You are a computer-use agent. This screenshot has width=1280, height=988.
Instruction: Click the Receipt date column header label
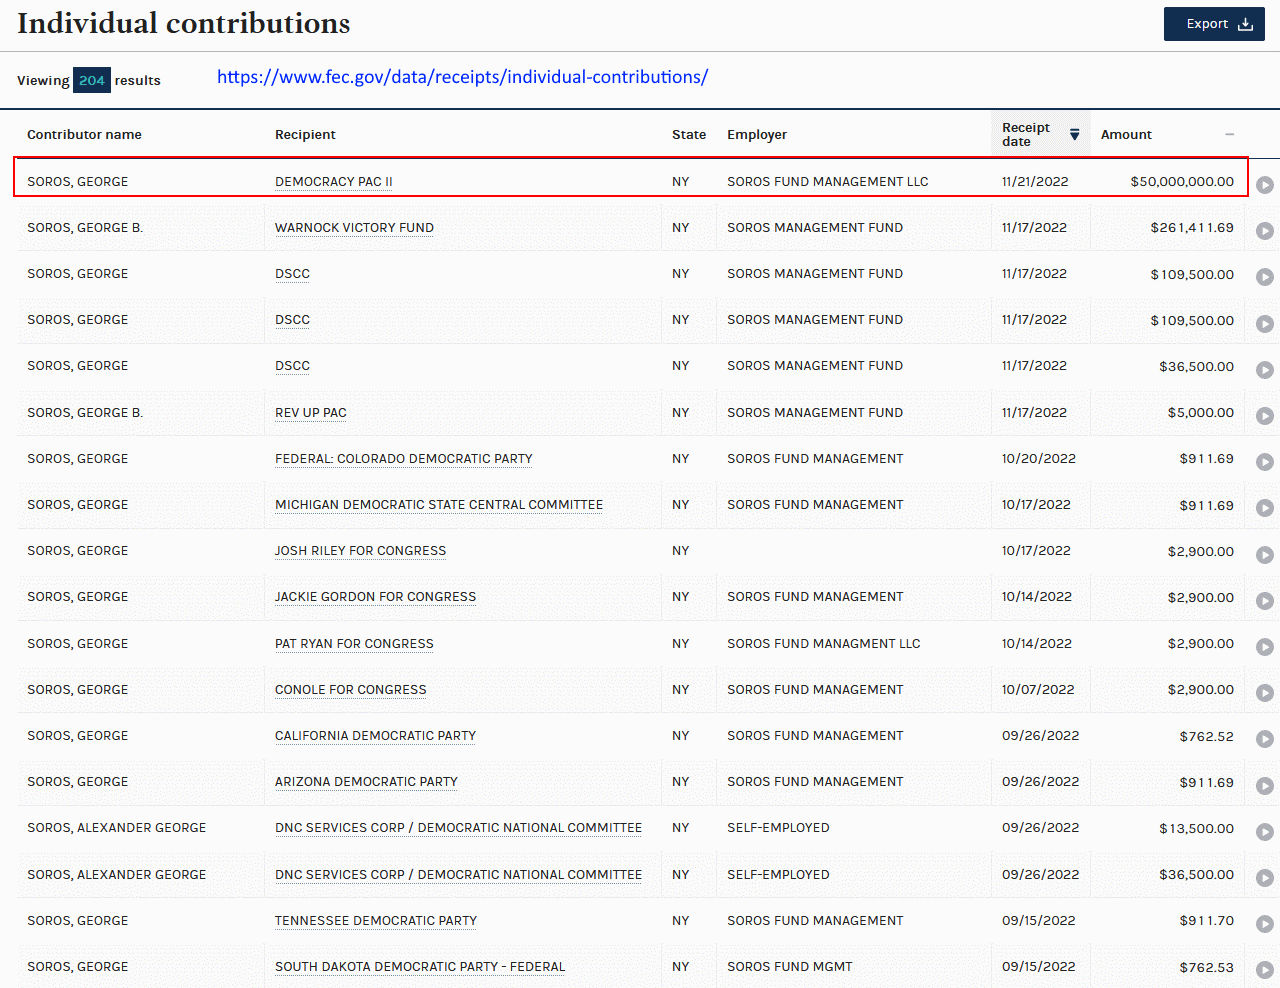tap(1026, 134)
